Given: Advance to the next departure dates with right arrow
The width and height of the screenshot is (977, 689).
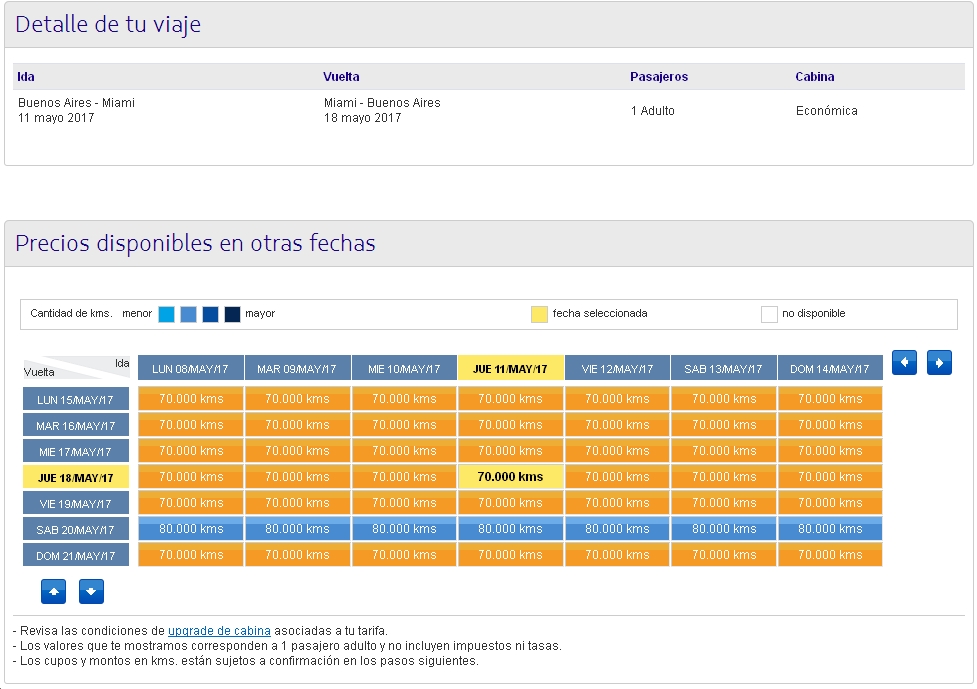Looking at the screenshot, I should pos(938,362).
